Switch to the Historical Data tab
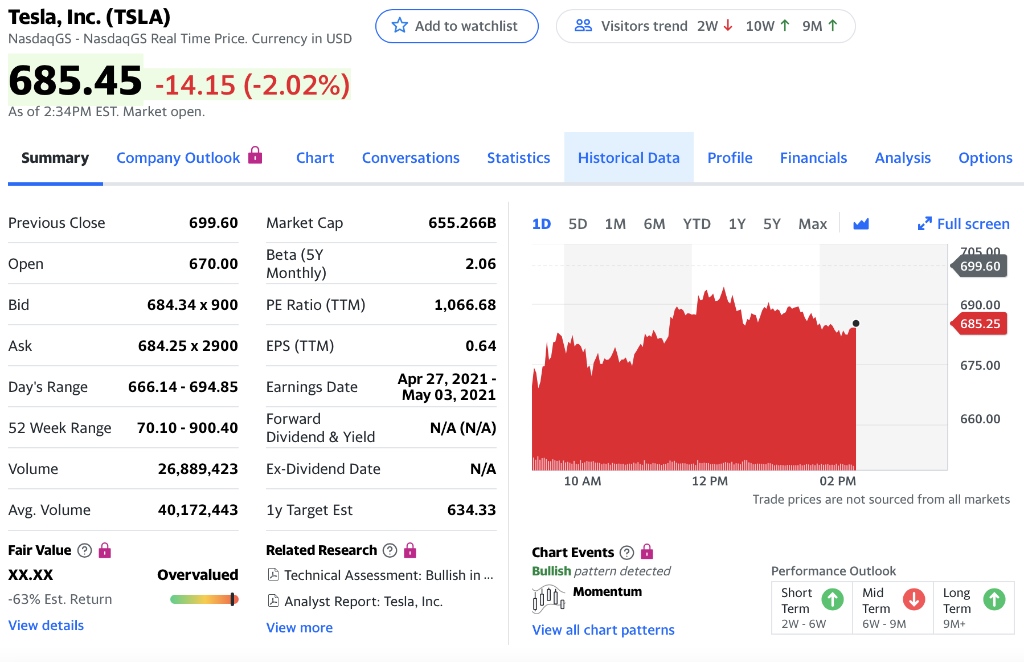Viewport: 1024px width, 662px height. click(628, 157)
